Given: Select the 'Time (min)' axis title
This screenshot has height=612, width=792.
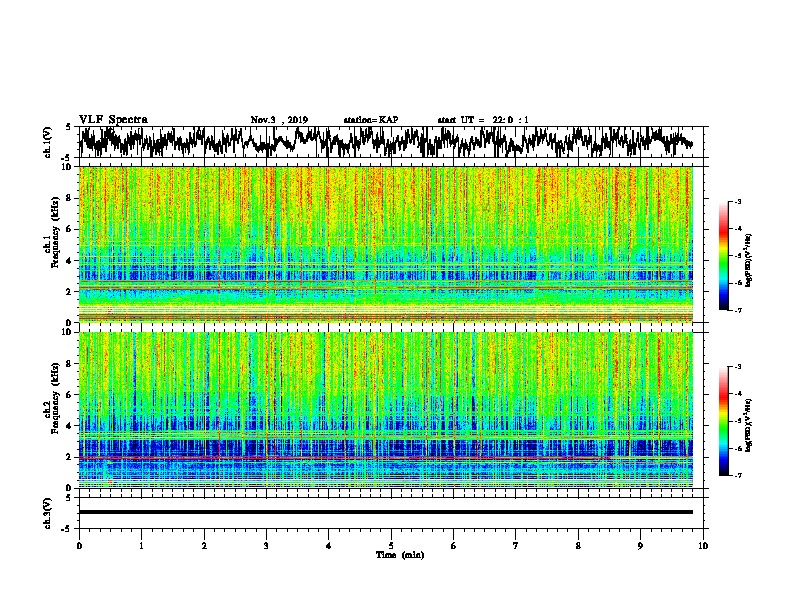Looking at the screenshot, I should click(400, 555).
